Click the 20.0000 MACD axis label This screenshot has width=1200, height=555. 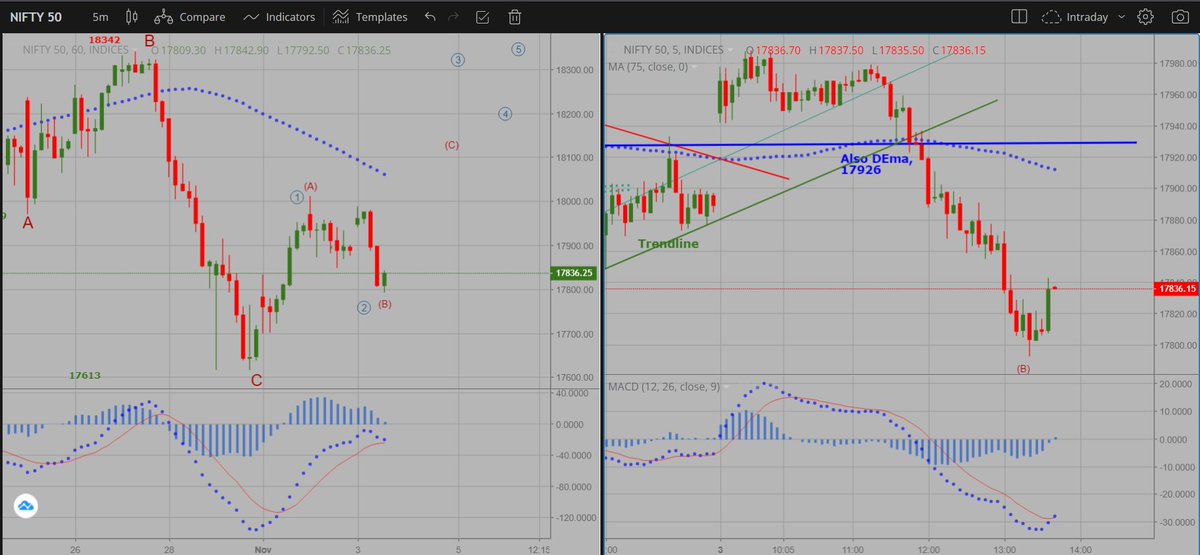(x=1173, y=384)
